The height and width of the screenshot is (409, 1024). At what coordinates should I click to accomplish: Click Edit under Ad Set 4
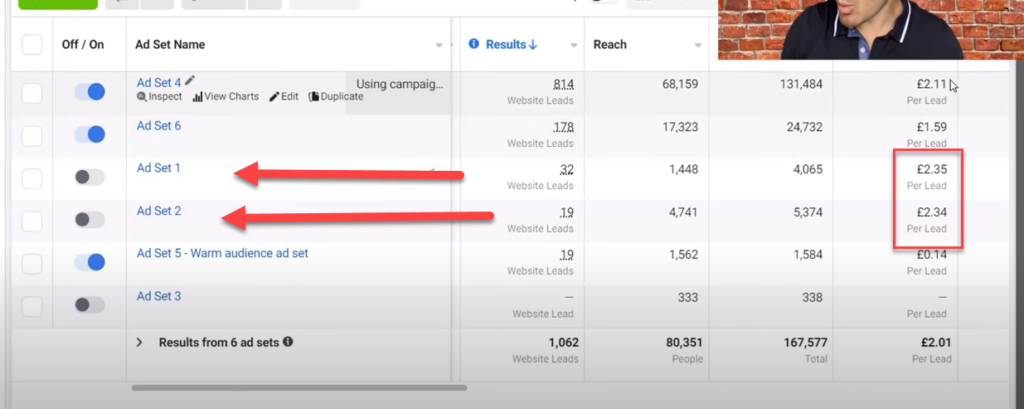tap(284, 97)
